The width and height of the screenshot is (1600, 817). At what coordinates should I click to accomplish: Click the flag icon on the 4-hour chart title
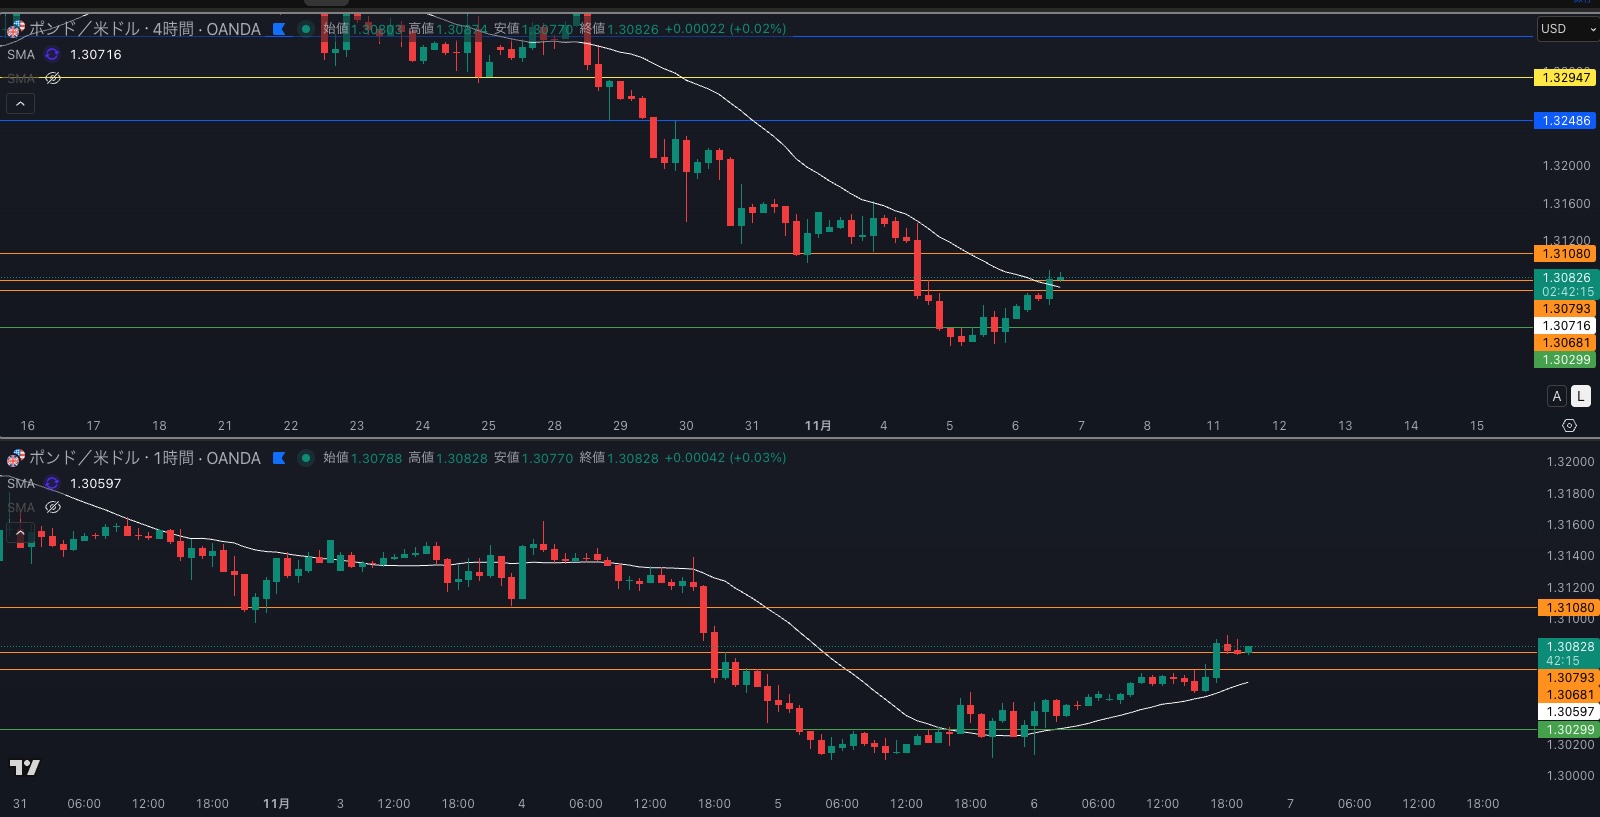pyautogui.click(x=279, y=29)
